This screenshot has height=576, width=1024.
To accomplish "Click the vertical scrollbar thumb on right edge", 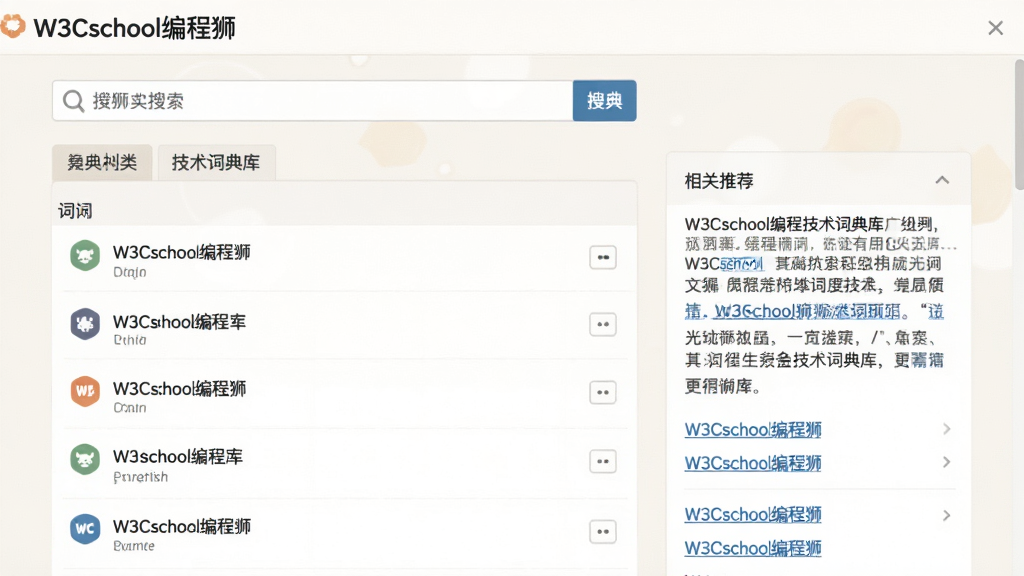I will coord(1019,124).
